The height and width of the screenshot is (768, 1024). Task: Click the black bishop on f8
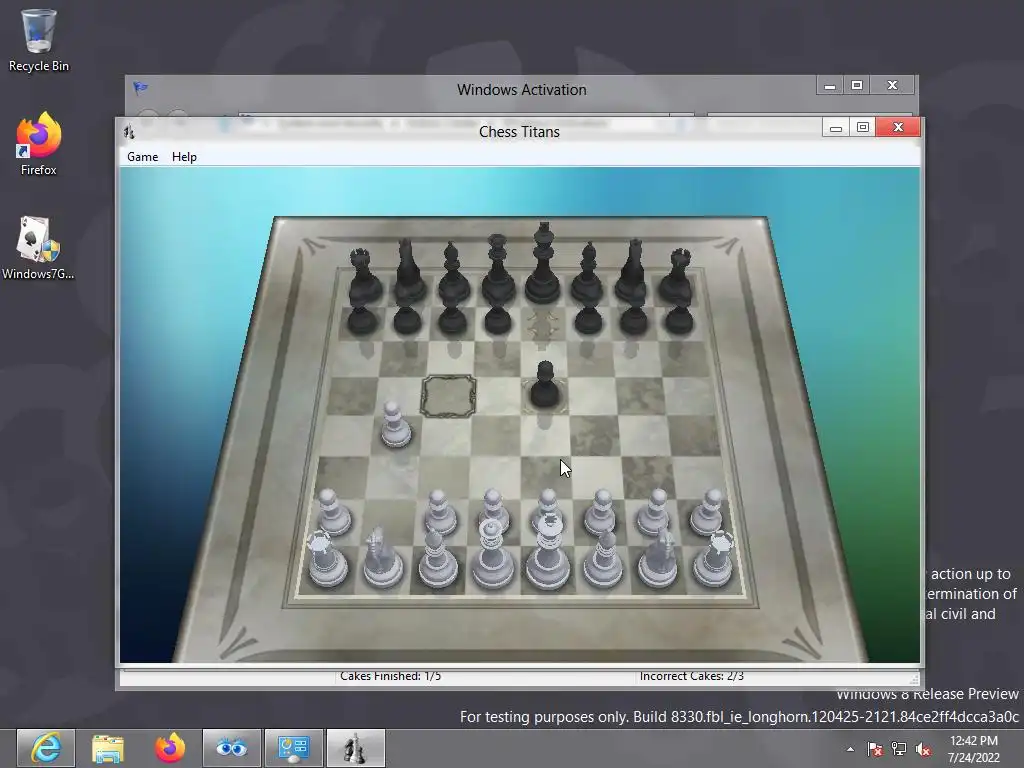[588, 274]
